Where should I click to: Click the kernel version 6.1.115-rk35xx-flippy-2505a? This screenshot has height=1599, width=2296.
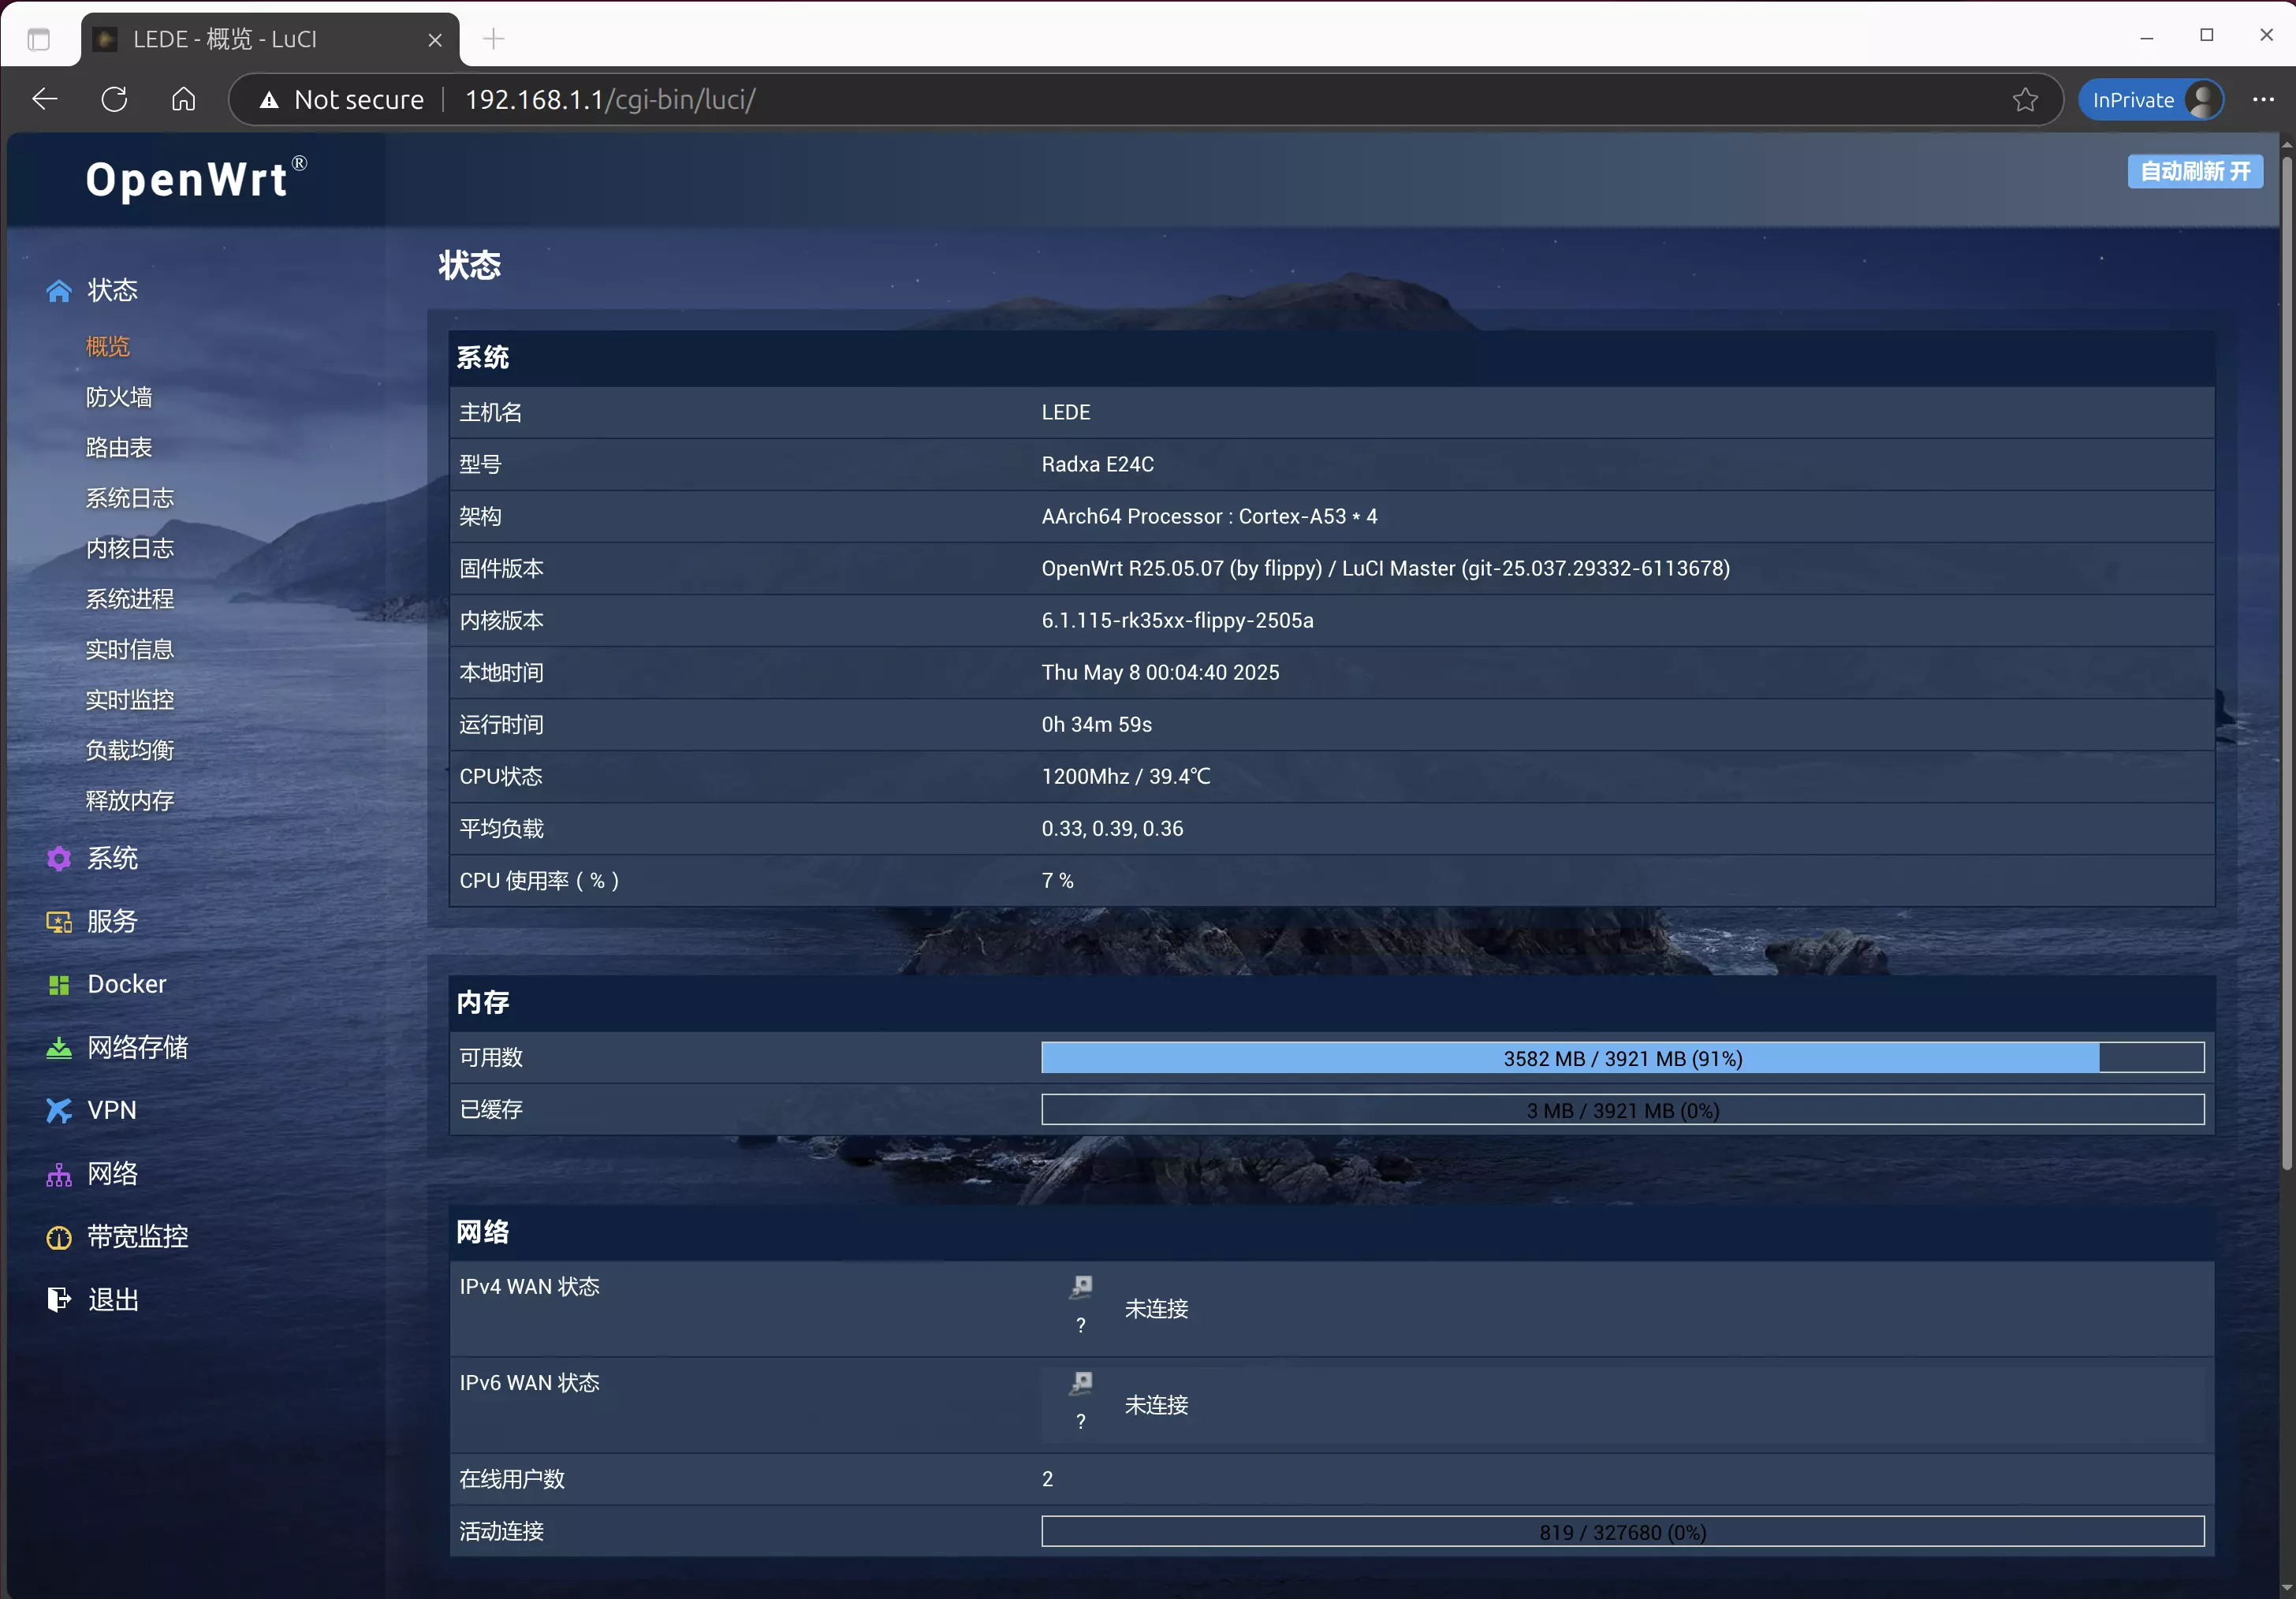click(x=1177, y=621)
